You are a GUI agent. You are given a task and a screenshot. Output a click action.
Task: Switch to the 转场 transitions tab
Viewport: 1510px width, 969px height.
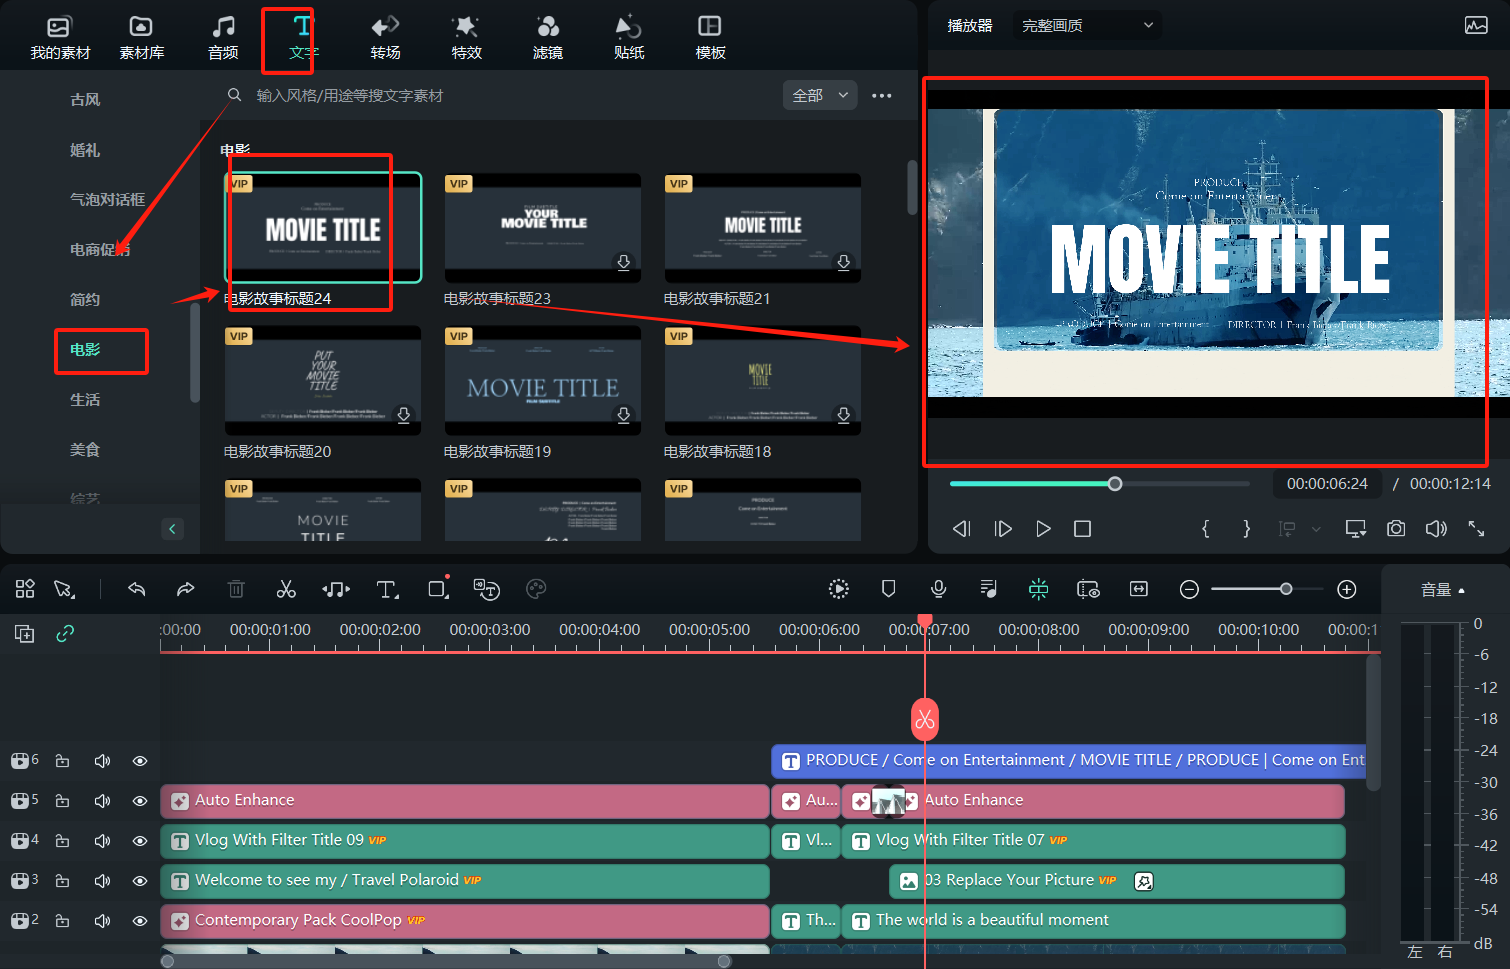(385, 37)
